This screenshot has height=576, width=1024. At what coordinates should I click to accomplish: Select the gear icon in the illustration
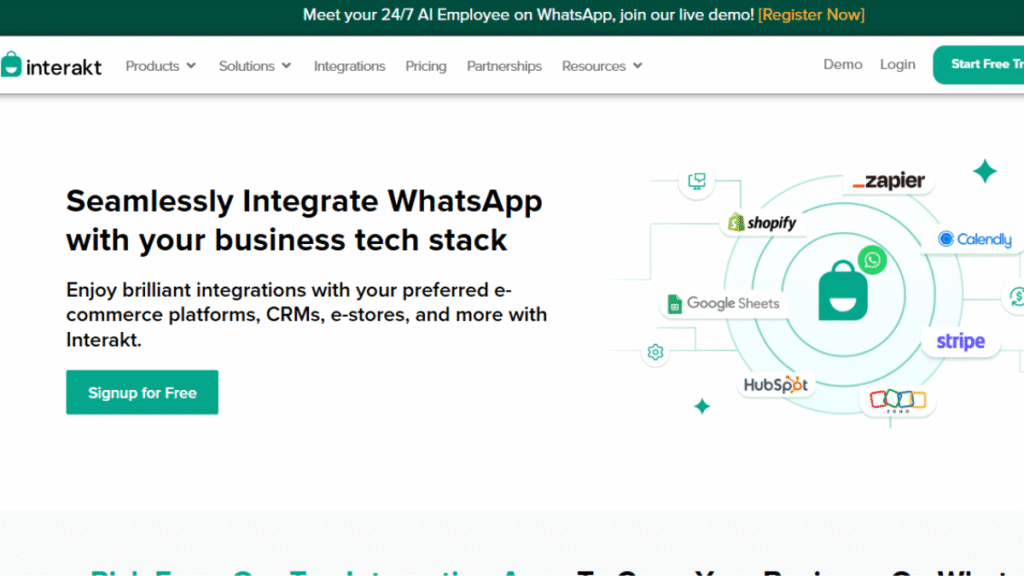(655, 352)
